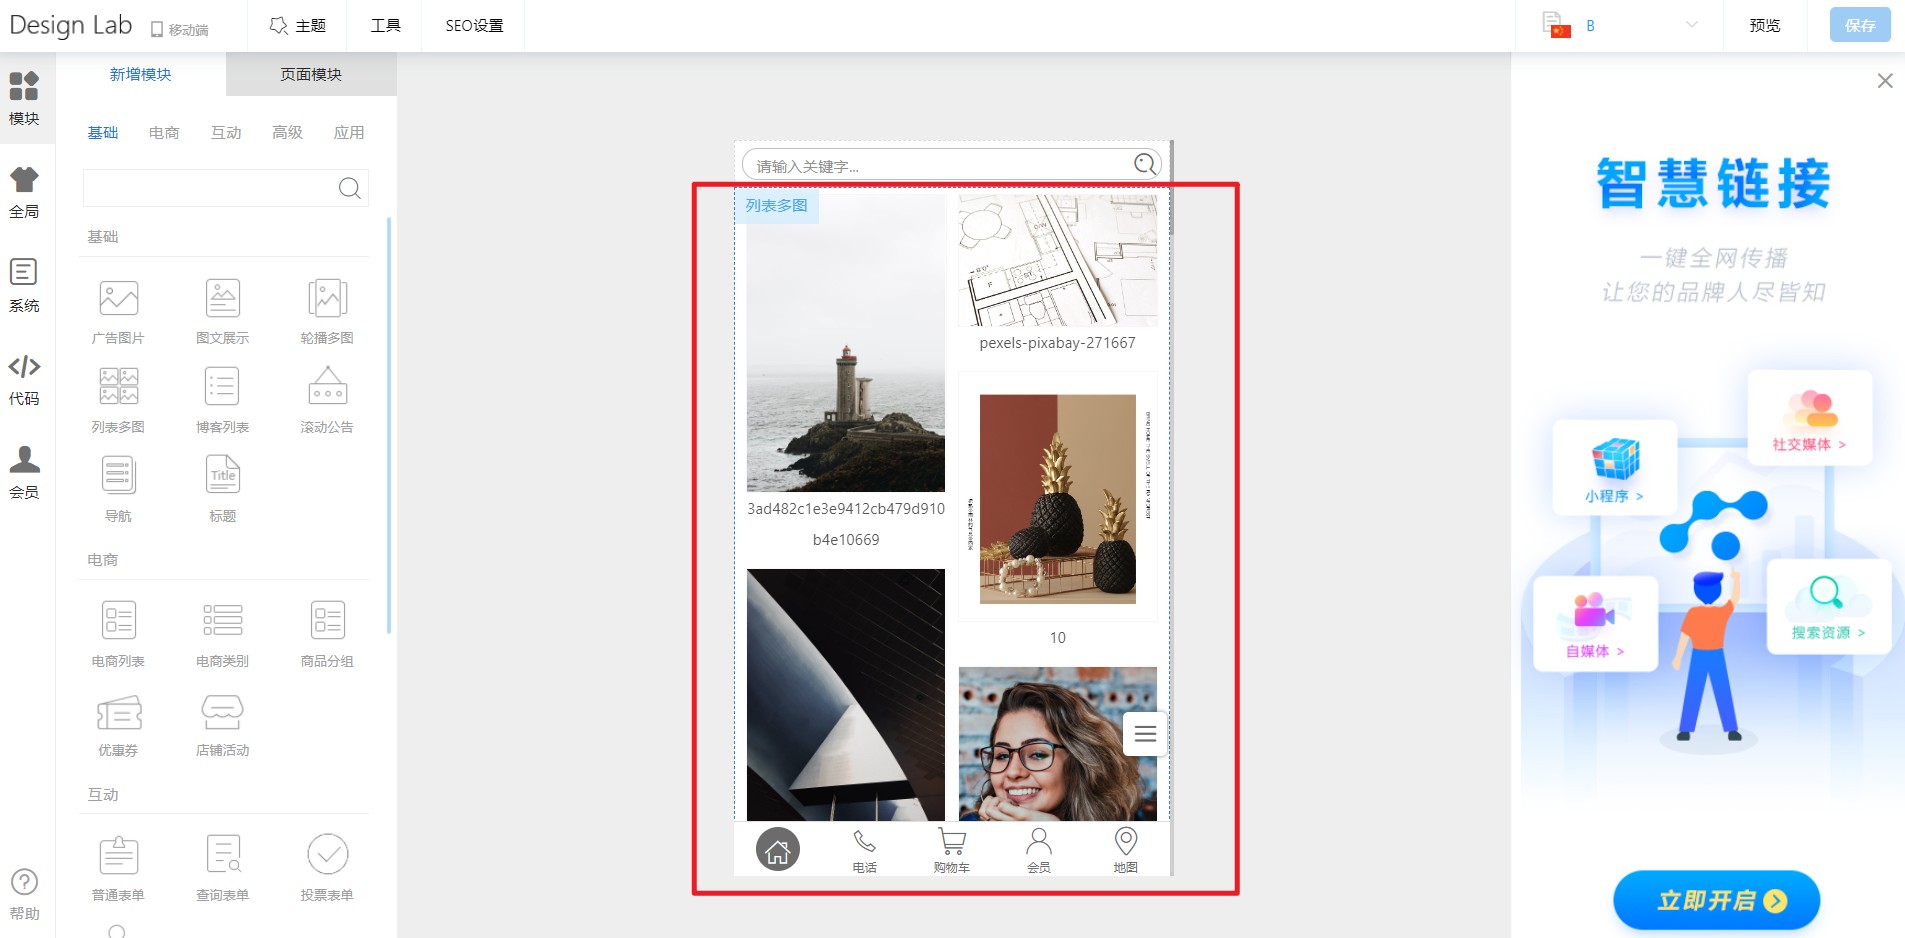Click the 保存 save button

click(1860, 25)
